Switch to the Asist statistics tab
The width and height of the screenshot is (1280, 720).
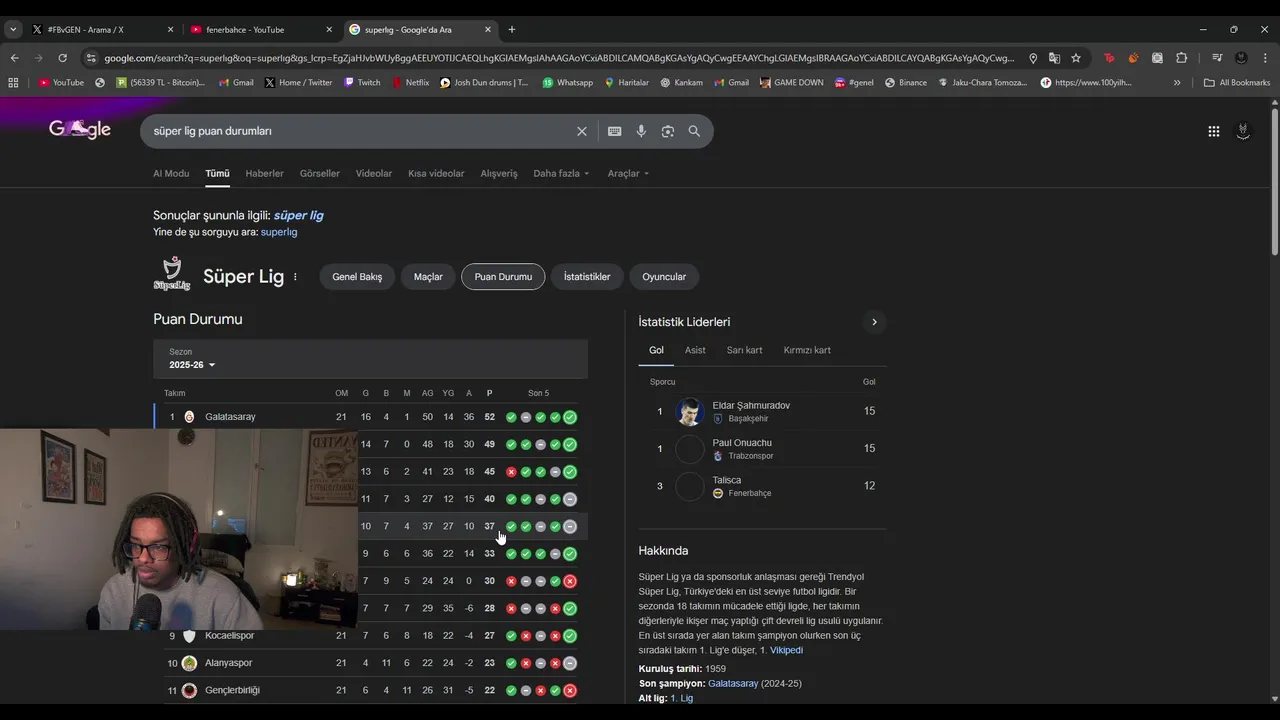695,350
